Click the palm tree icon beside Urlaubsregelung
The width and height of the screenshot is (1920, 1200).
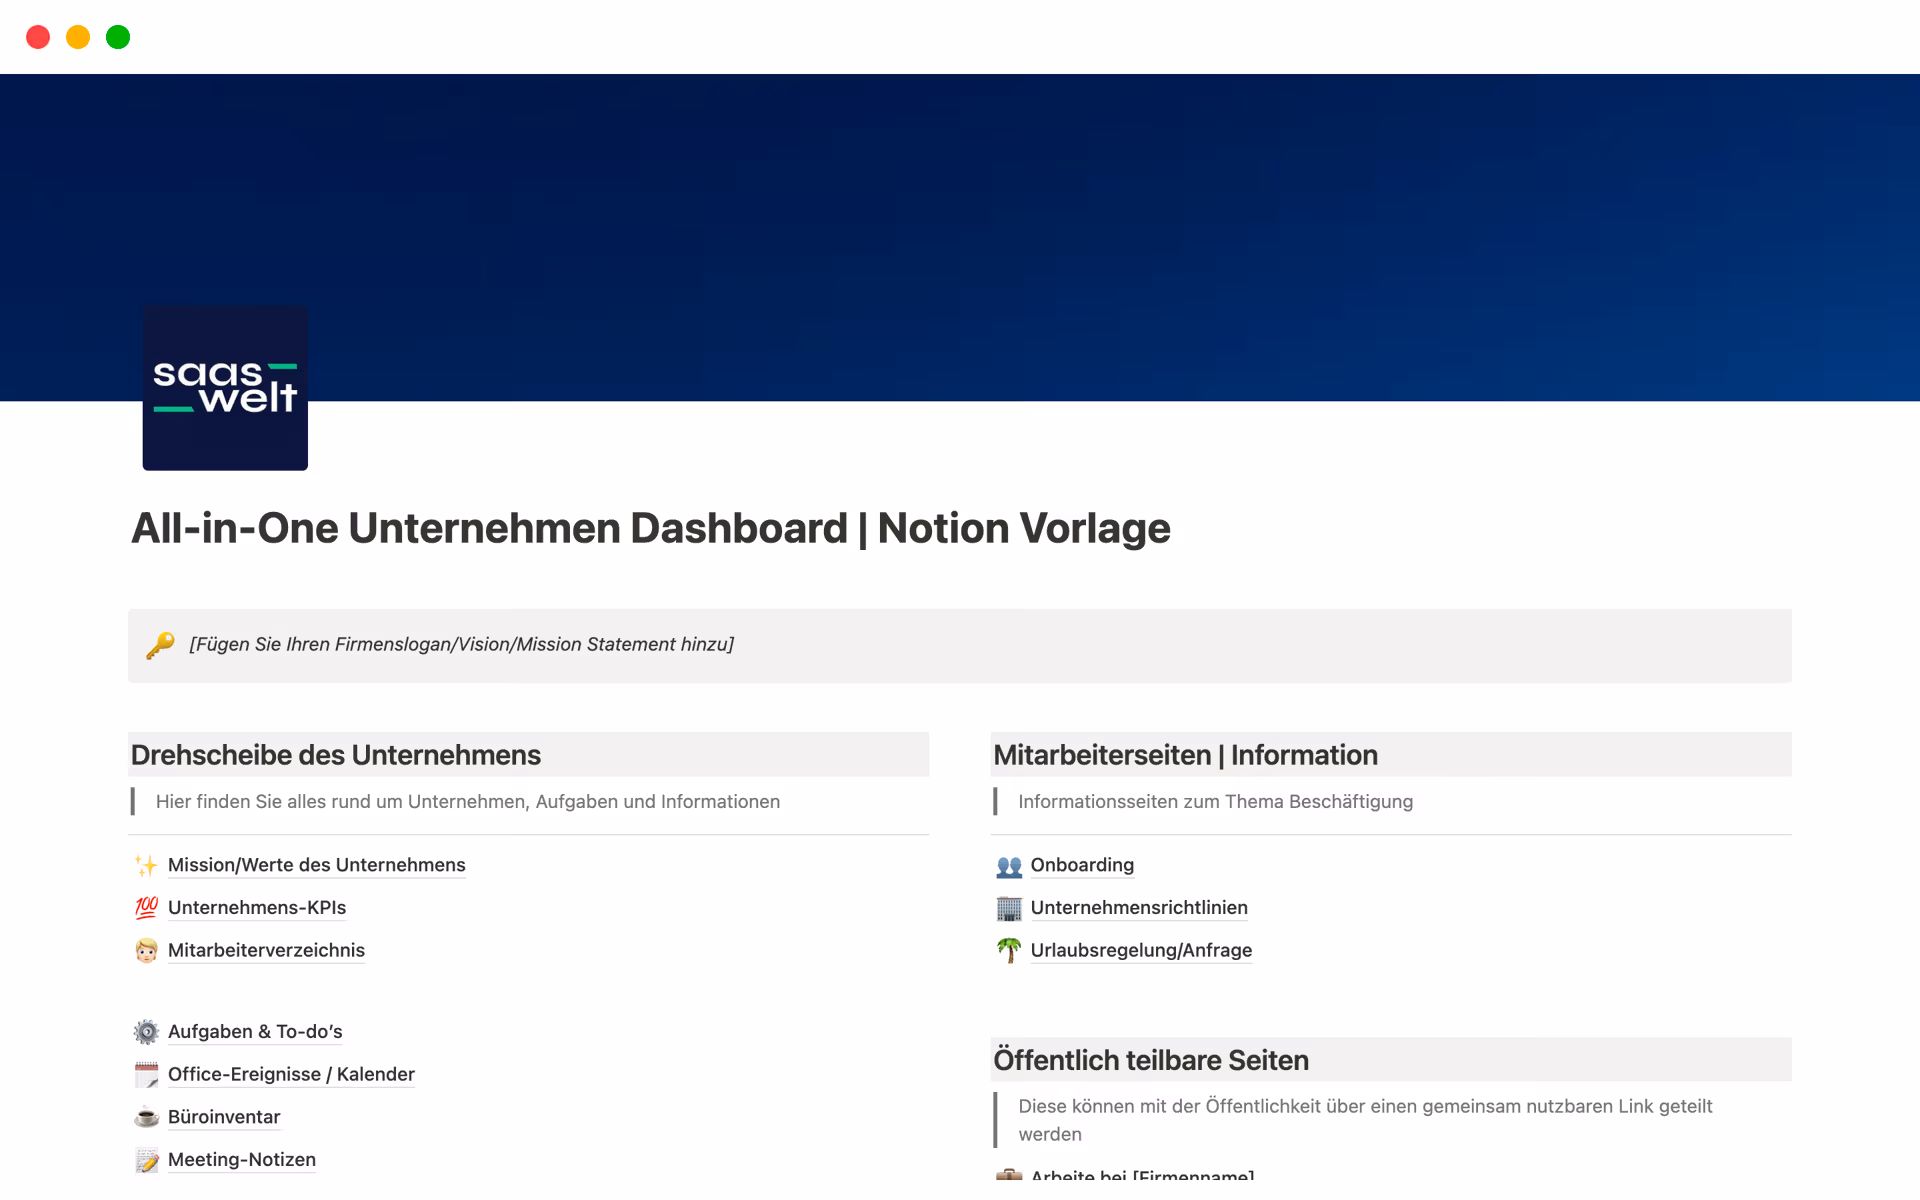1009,950
